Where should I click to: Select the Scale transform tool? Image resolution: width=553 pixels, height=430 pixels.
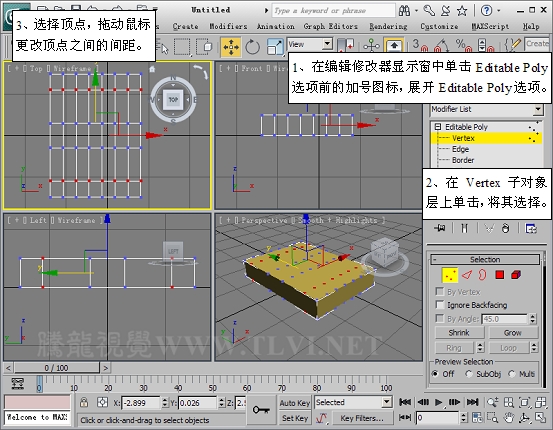275,47
